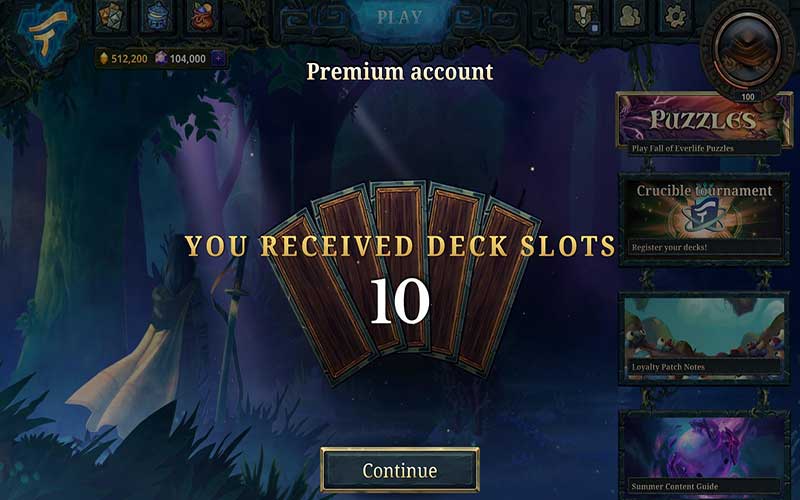Image resolution: width=800 pixels, height=500 pixels.
Task: Open the settings gear icon
Action: point(675,16)
